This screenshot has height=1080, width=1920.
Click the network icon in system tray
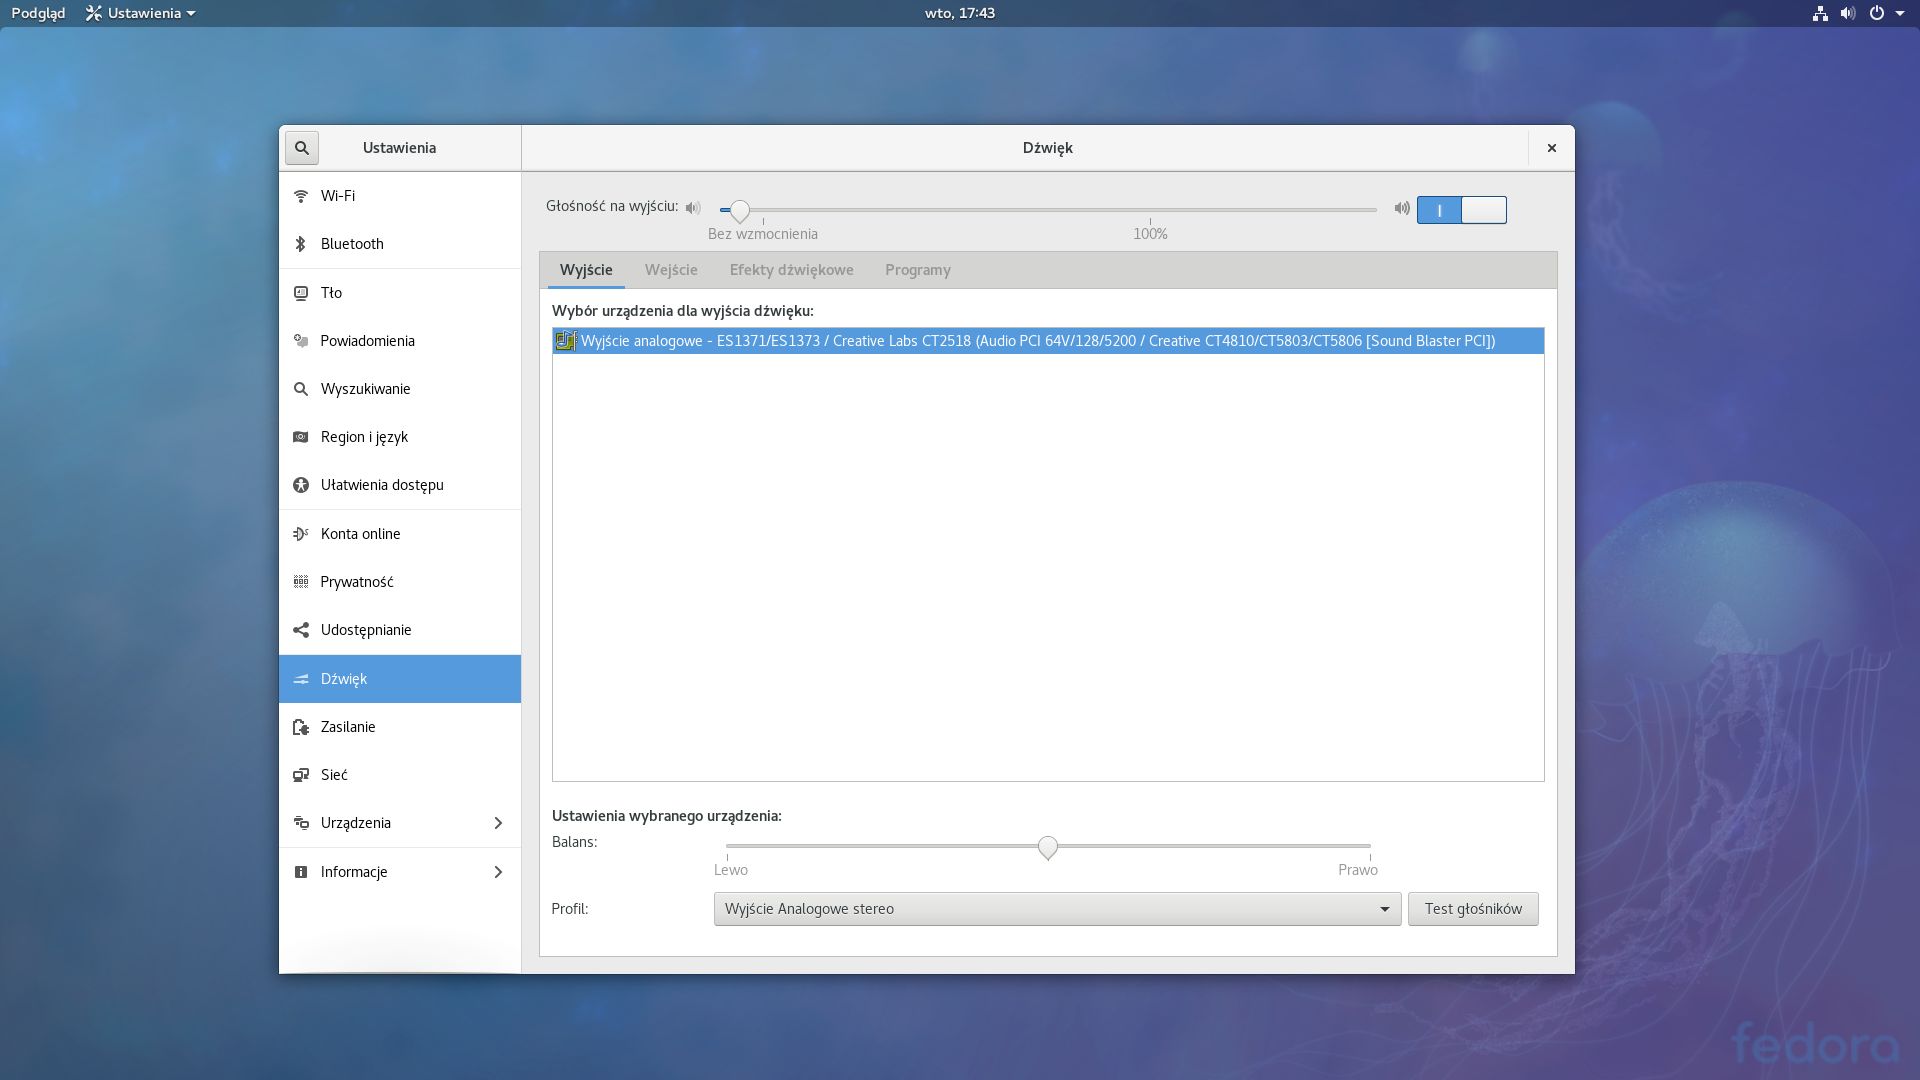1820,13
